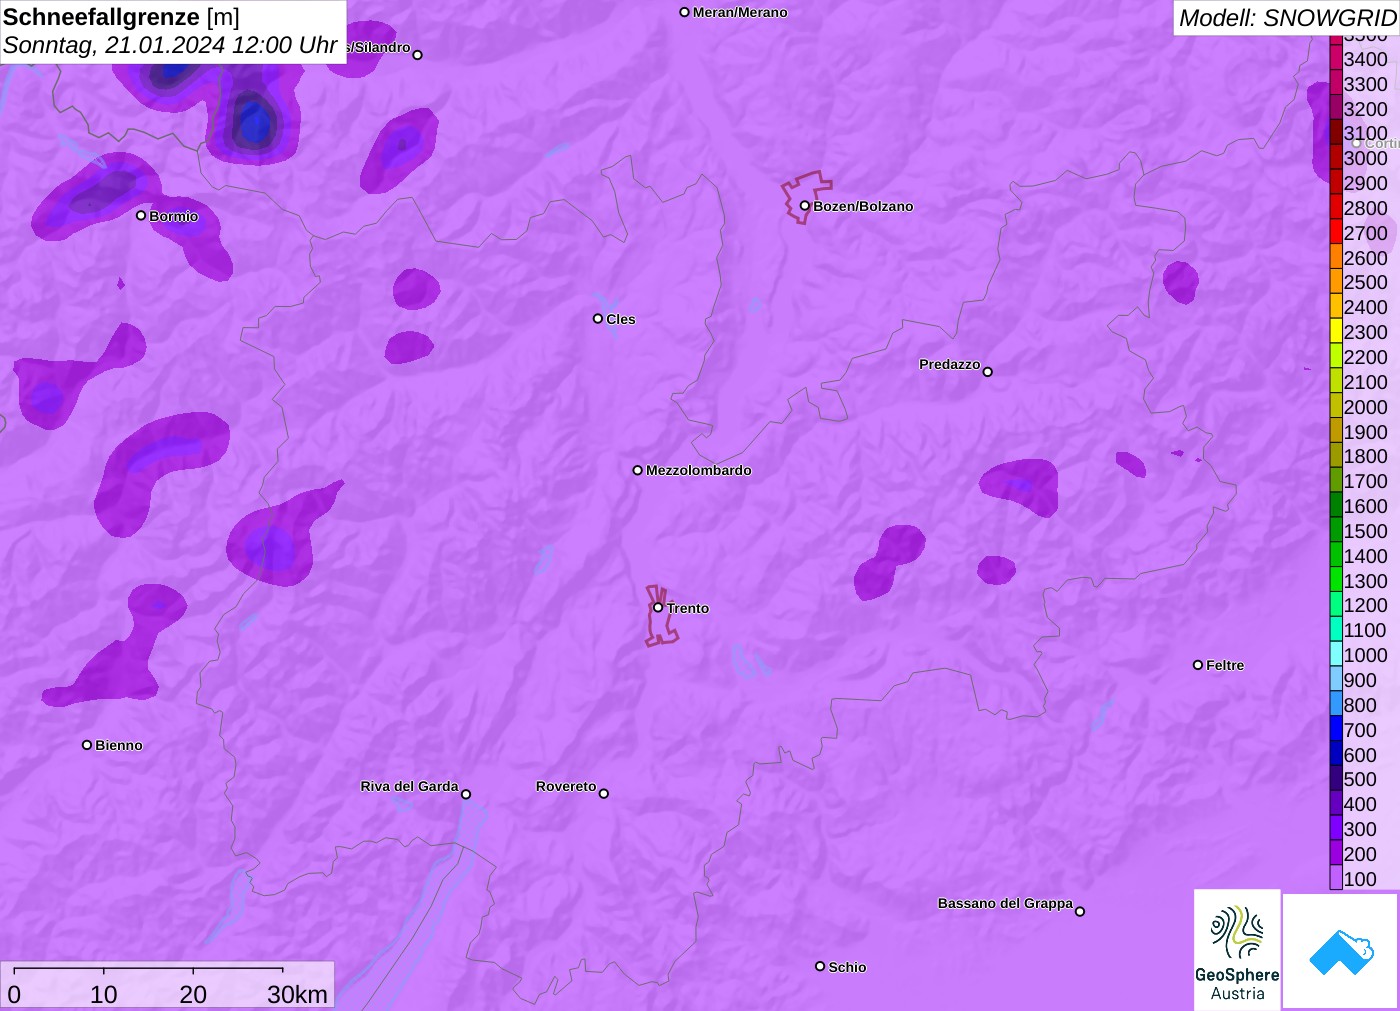Viewport: 1400px width, 1011px height.
Task: Click the GeoSphere Austria logo
Action: (x=1237, y=950)
